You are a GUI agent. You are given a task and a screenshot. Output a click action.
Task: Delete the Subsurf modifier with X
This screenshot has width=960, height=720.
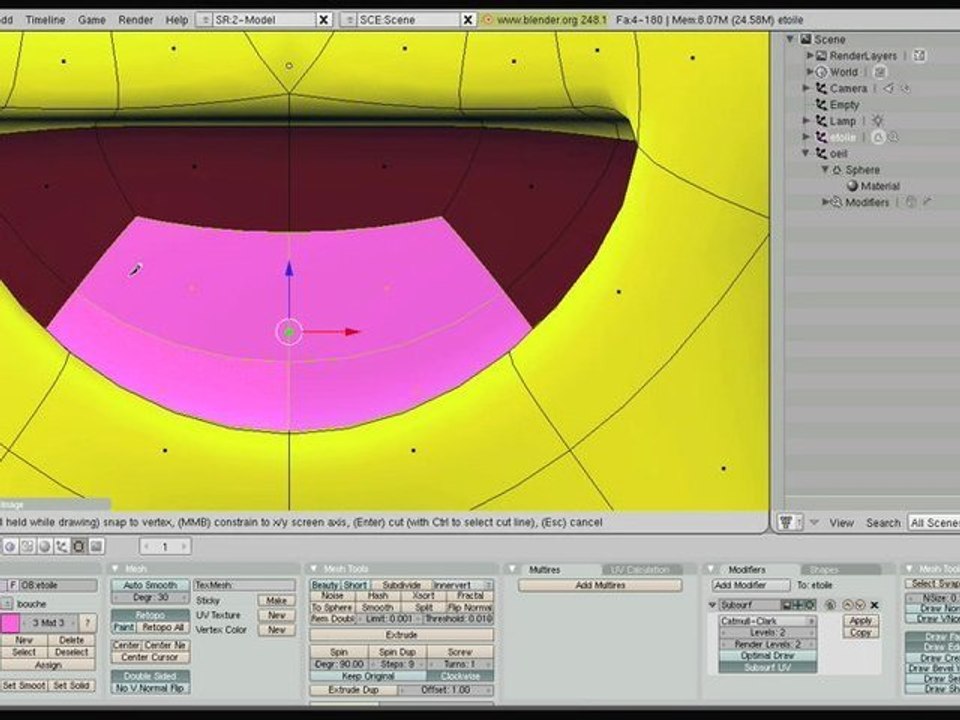pos(875,605)
